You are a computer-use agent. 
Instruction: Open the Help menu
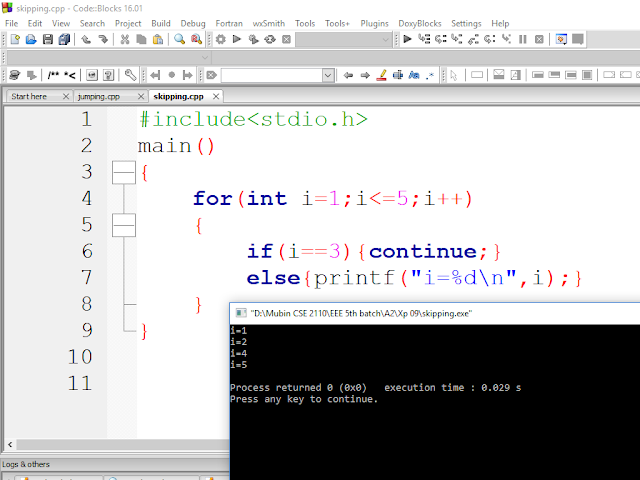(500, 23)
